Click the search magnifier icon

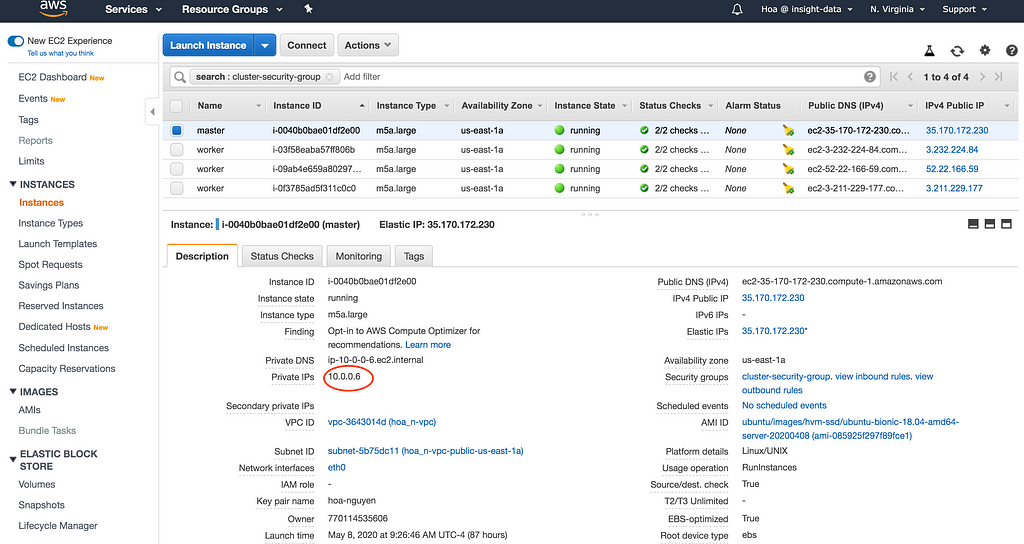(180, 77)
